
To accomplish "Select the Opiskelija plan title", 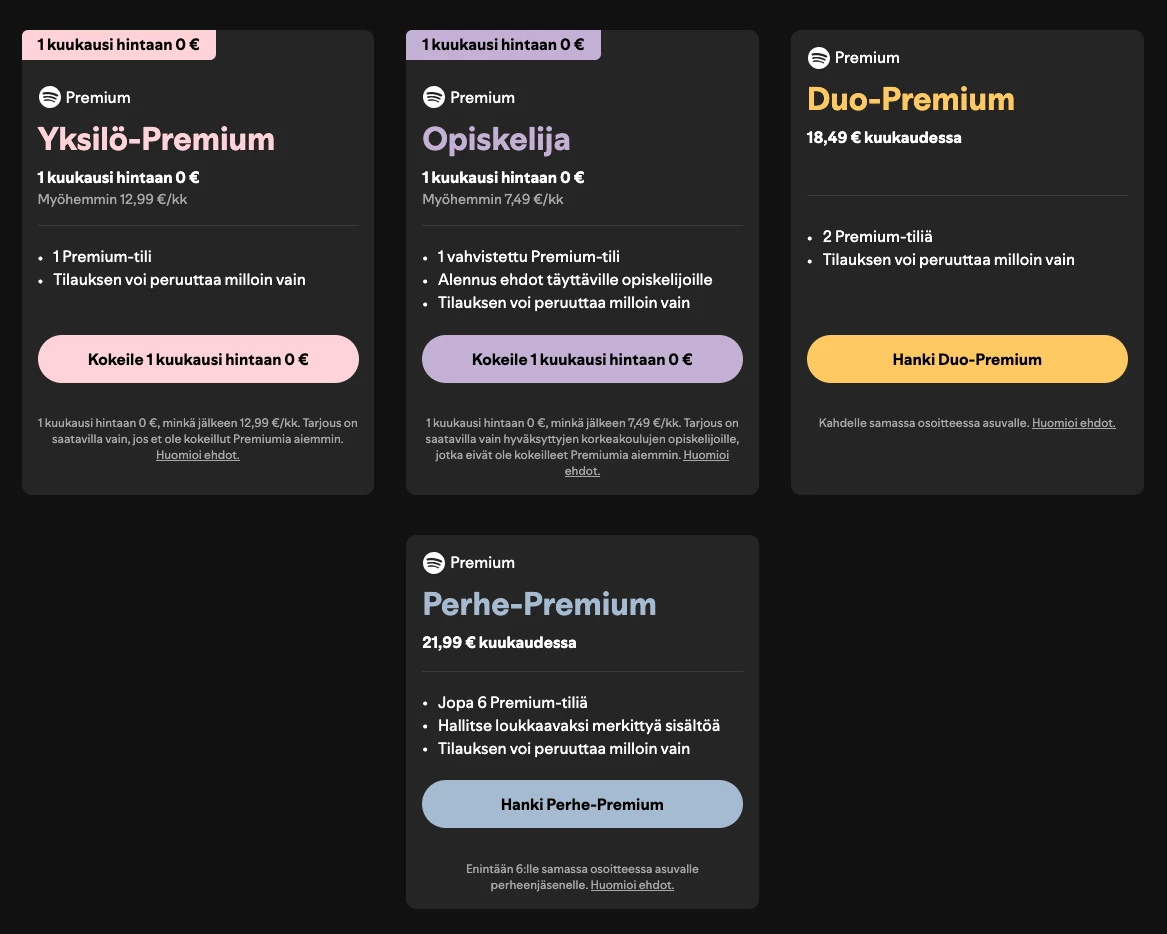I will pos(496,138).
